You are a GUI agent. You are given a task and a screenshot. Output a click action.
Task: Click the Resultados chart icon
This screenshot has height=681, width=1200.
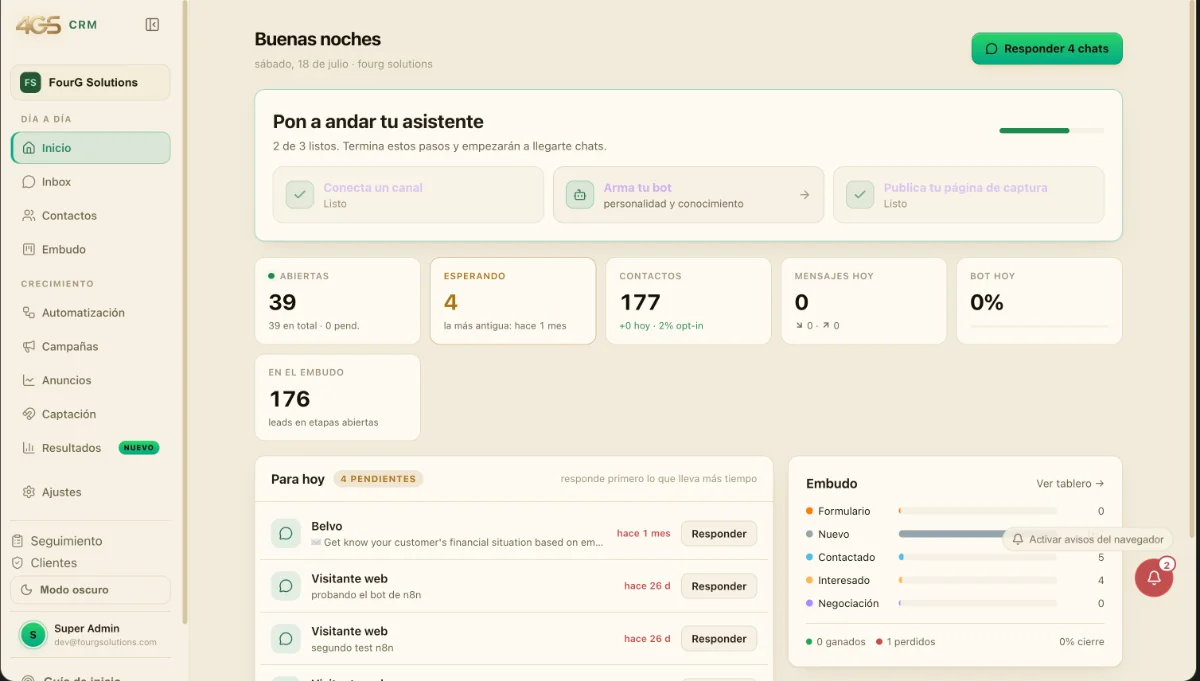point(29,448)
